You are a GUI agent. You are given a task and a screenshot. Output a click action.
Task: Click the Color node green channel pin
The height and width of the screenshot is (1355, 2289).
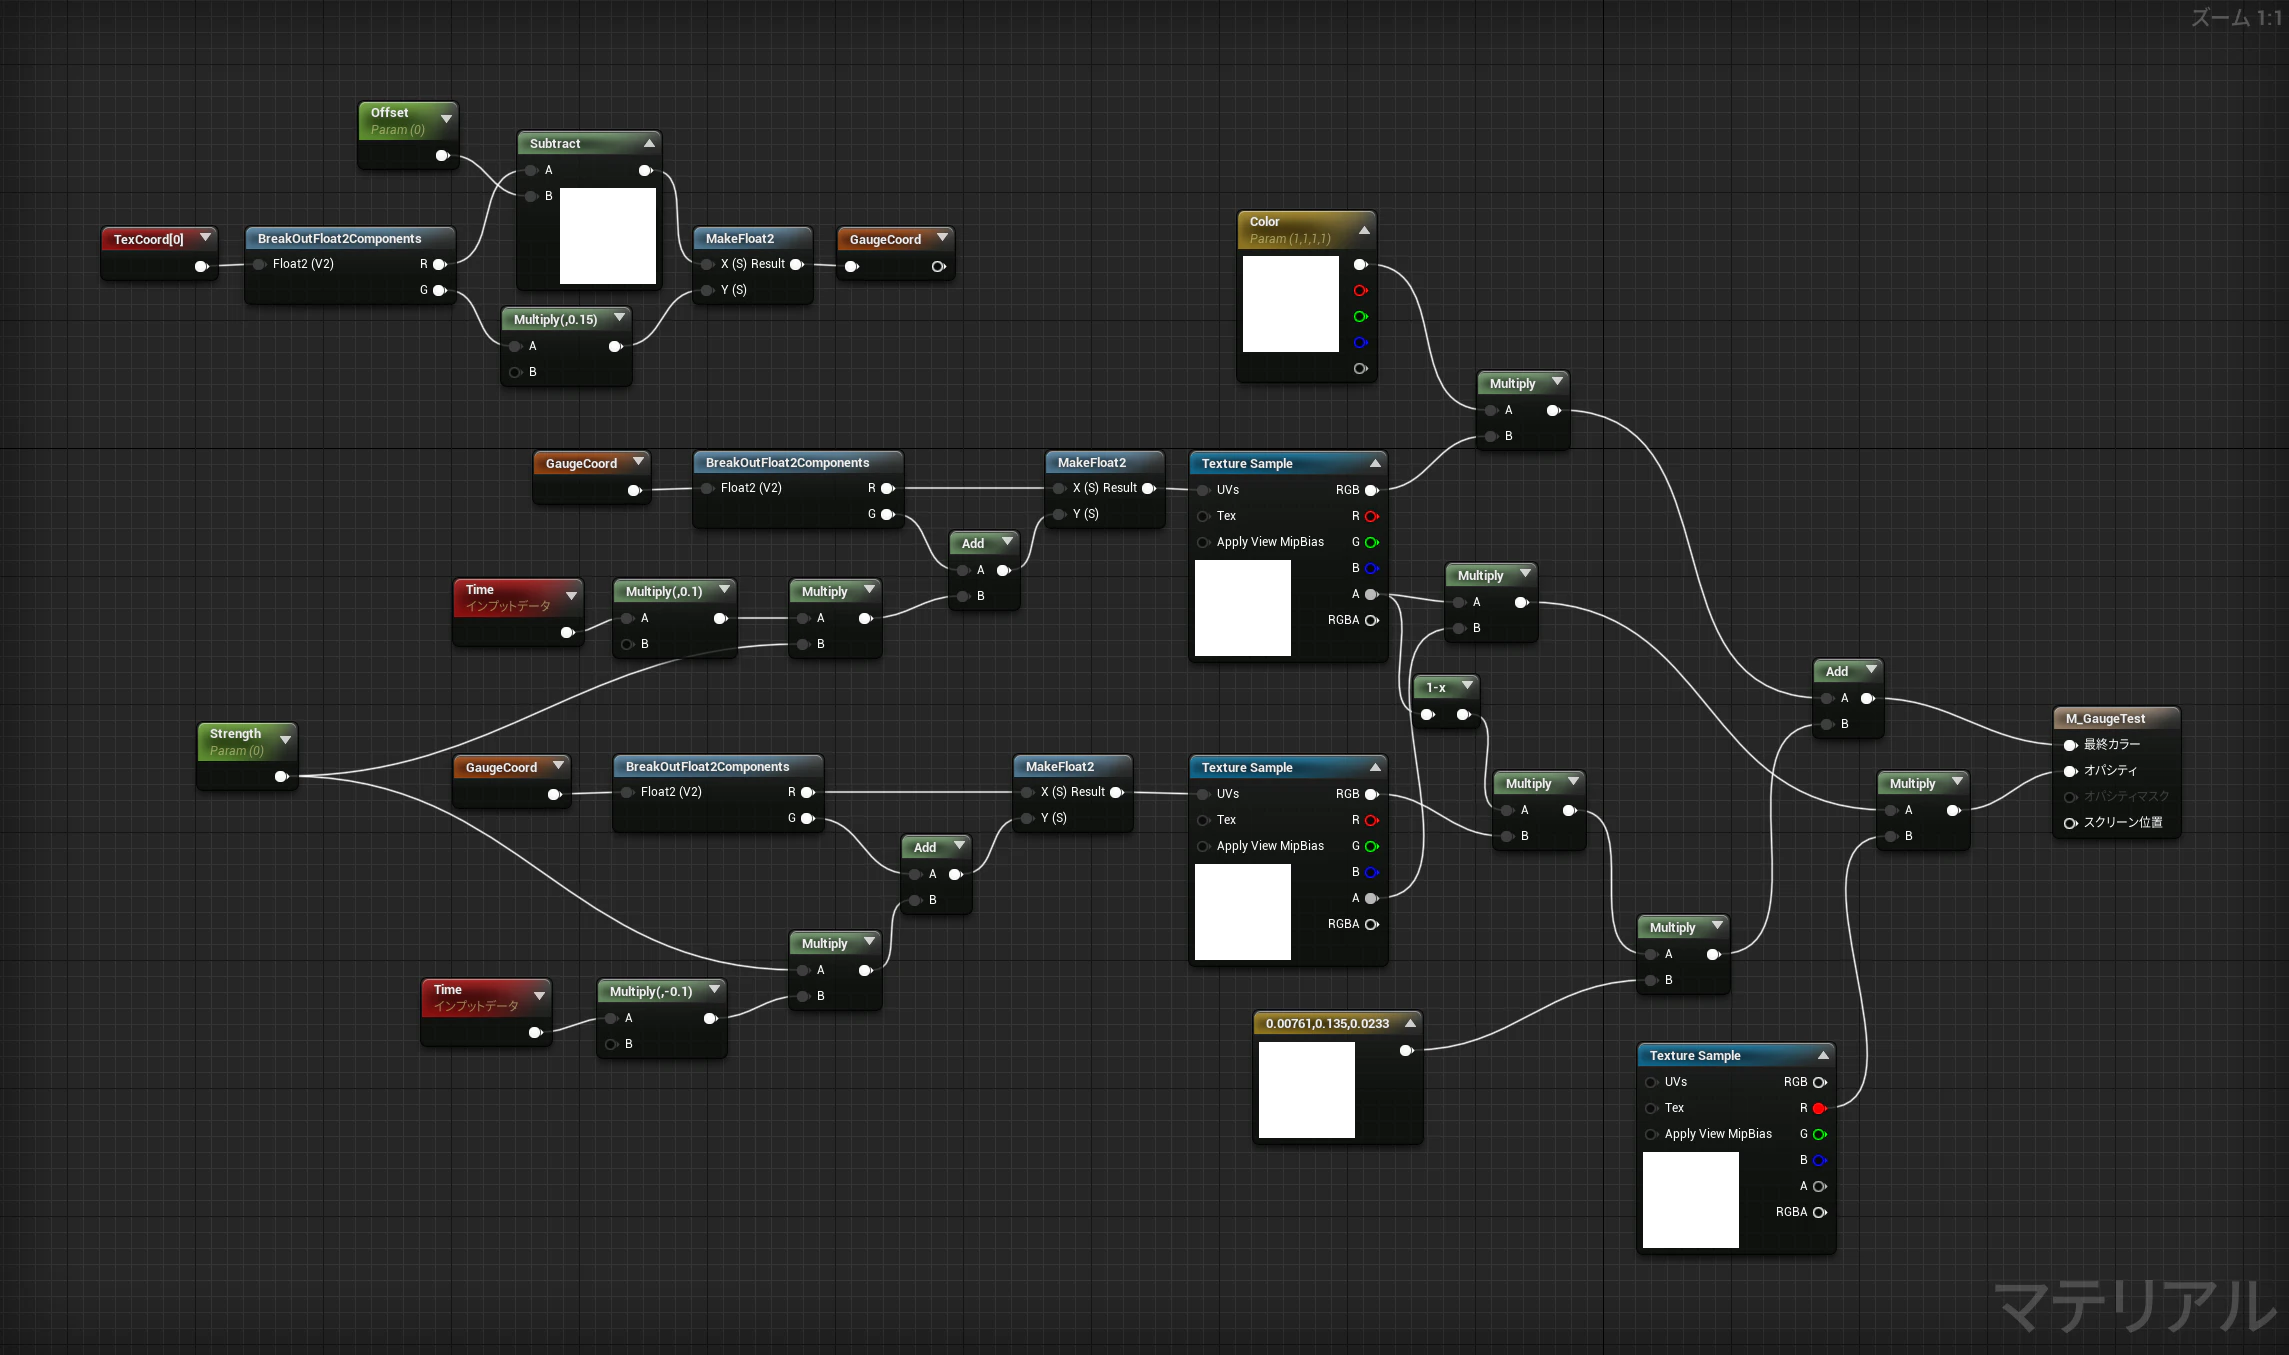coord(1360,316)
